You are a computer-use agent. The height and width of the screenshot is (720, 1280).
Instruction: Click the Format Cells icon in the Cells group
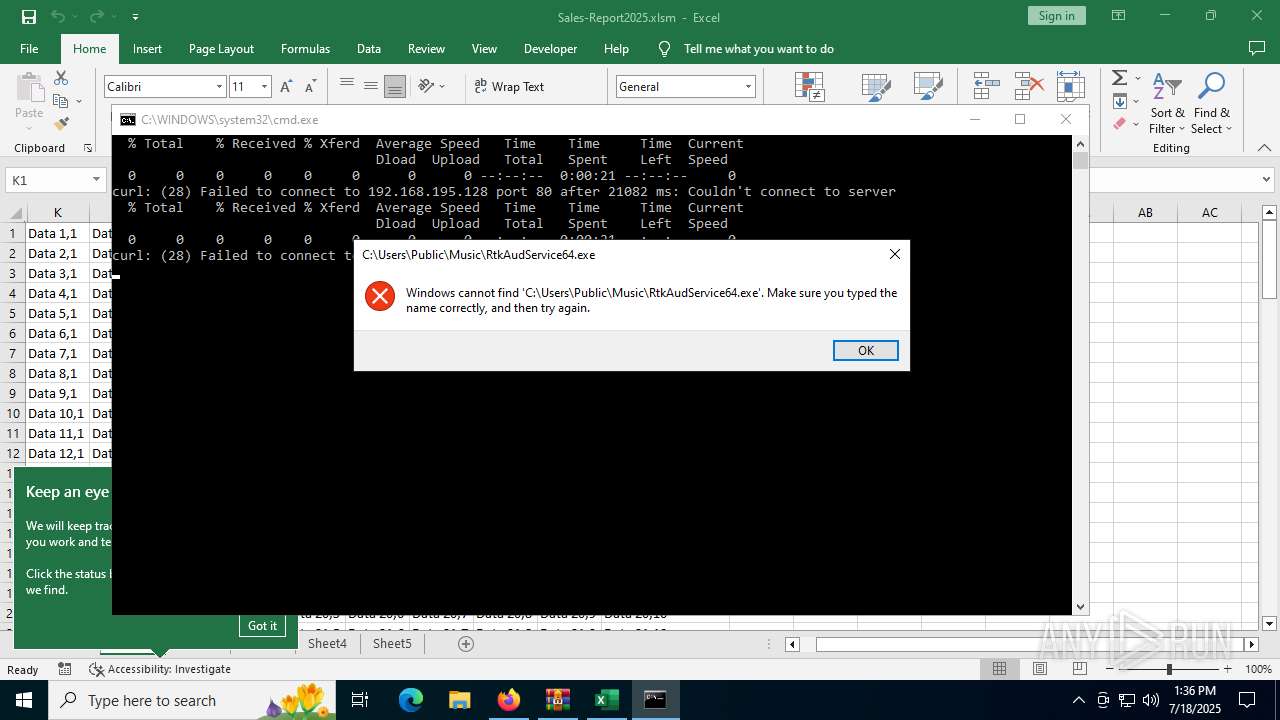[1070, 86]
